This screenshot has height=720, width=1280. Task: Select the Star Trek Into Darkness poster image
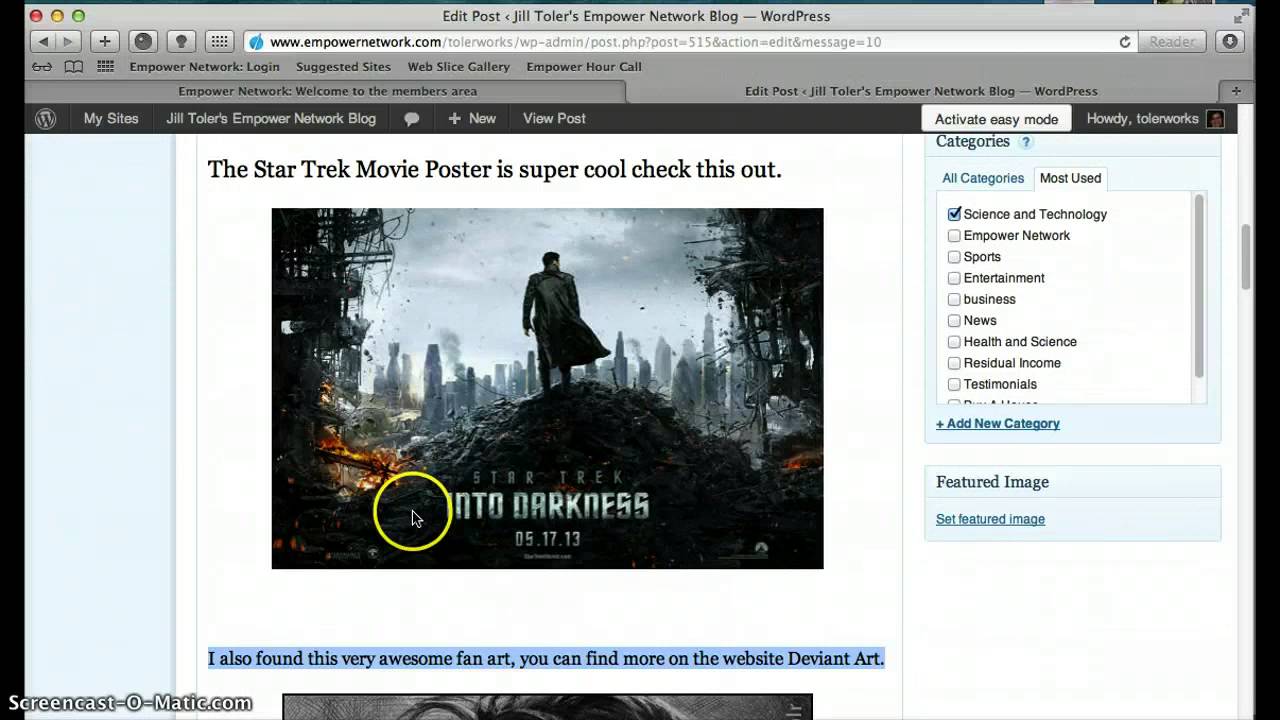547,388
